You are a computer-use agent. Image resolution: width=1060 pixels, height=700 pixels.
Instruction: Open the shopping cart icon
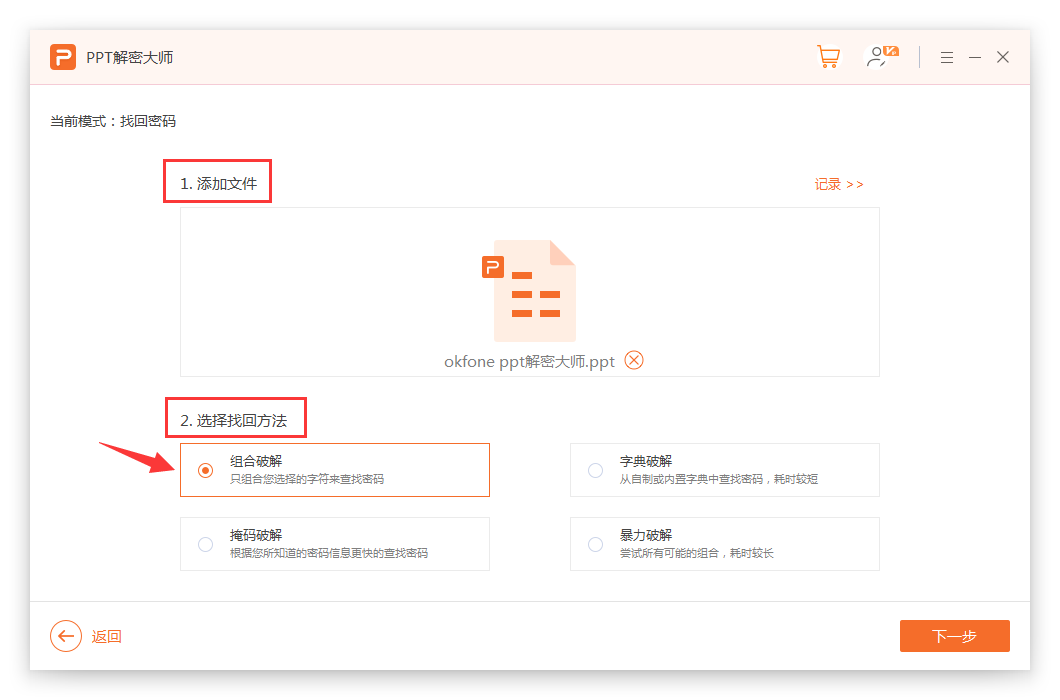tap(828, 57)
